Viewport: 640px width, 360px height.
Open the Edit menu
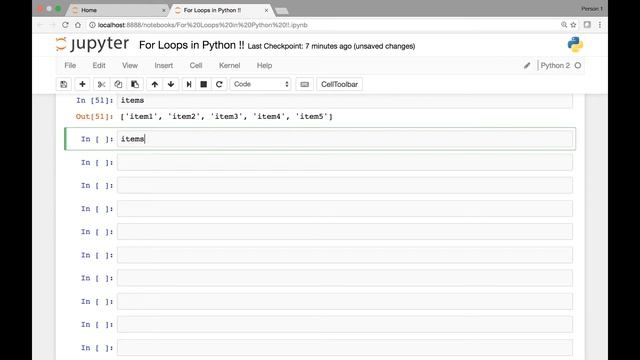click(x=99, y=65)
